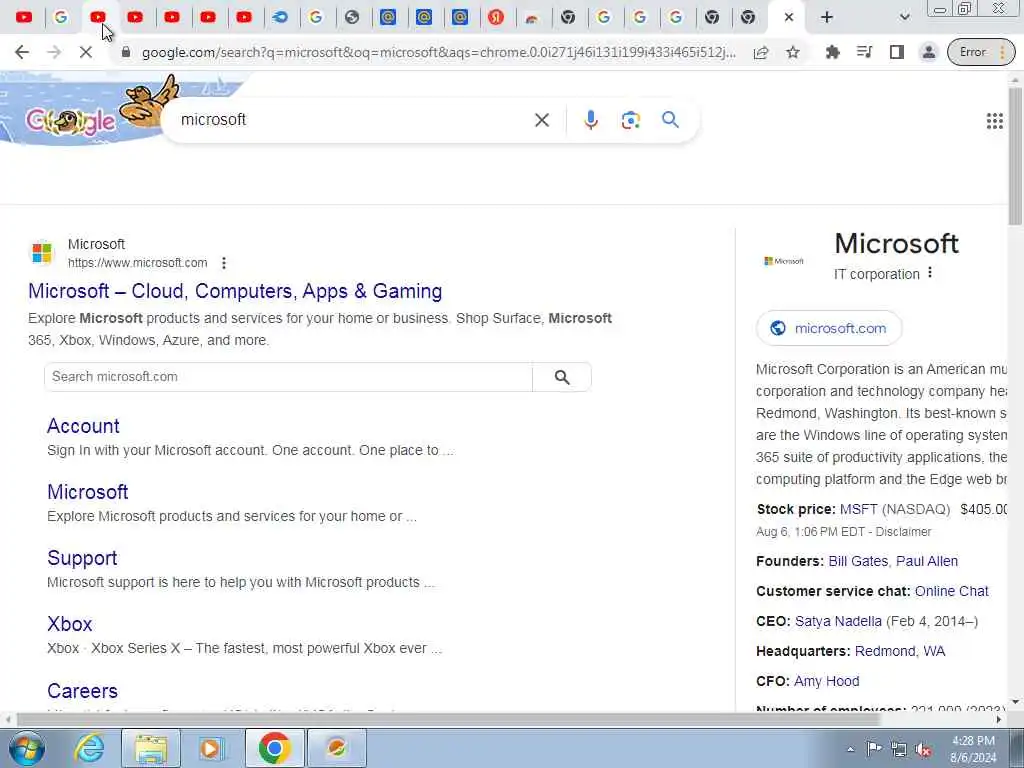Viewport: 1024px width, 768px height.
Task: Start voice search with microphone
Action: click(x=590, y=120)
